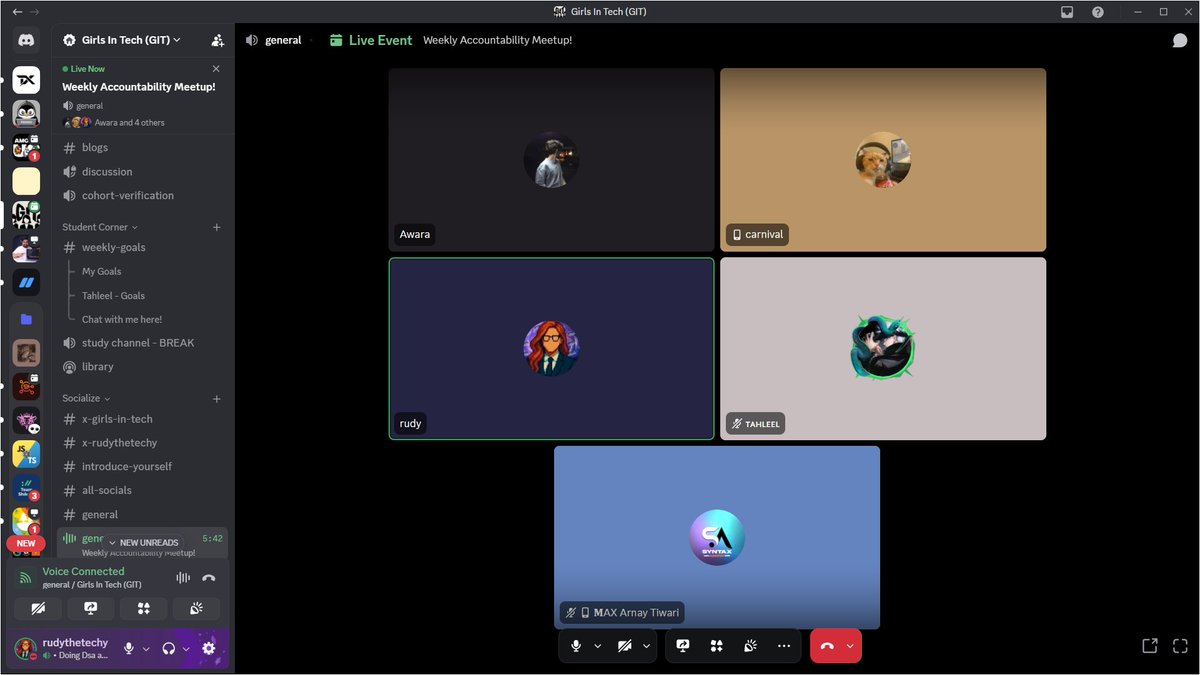Join study channel - BREAK
1200x675 pixels.
143,342
